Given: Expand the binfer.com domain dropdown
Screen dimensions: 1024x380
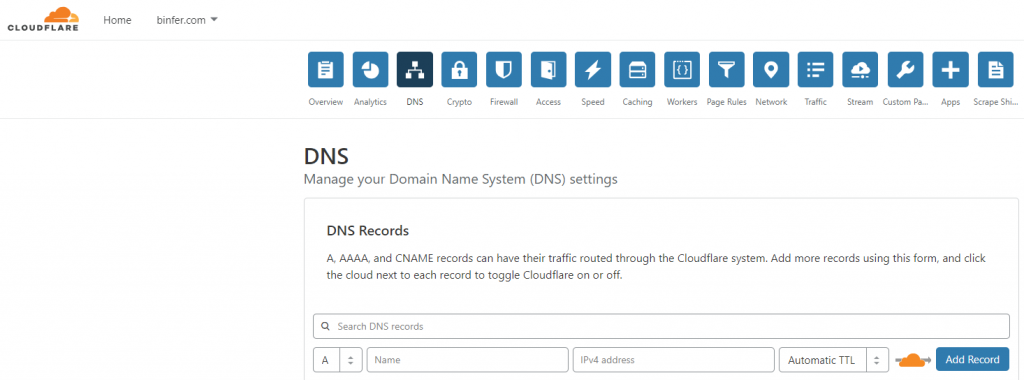Looking at the screenshot, I should coord(187,20).
